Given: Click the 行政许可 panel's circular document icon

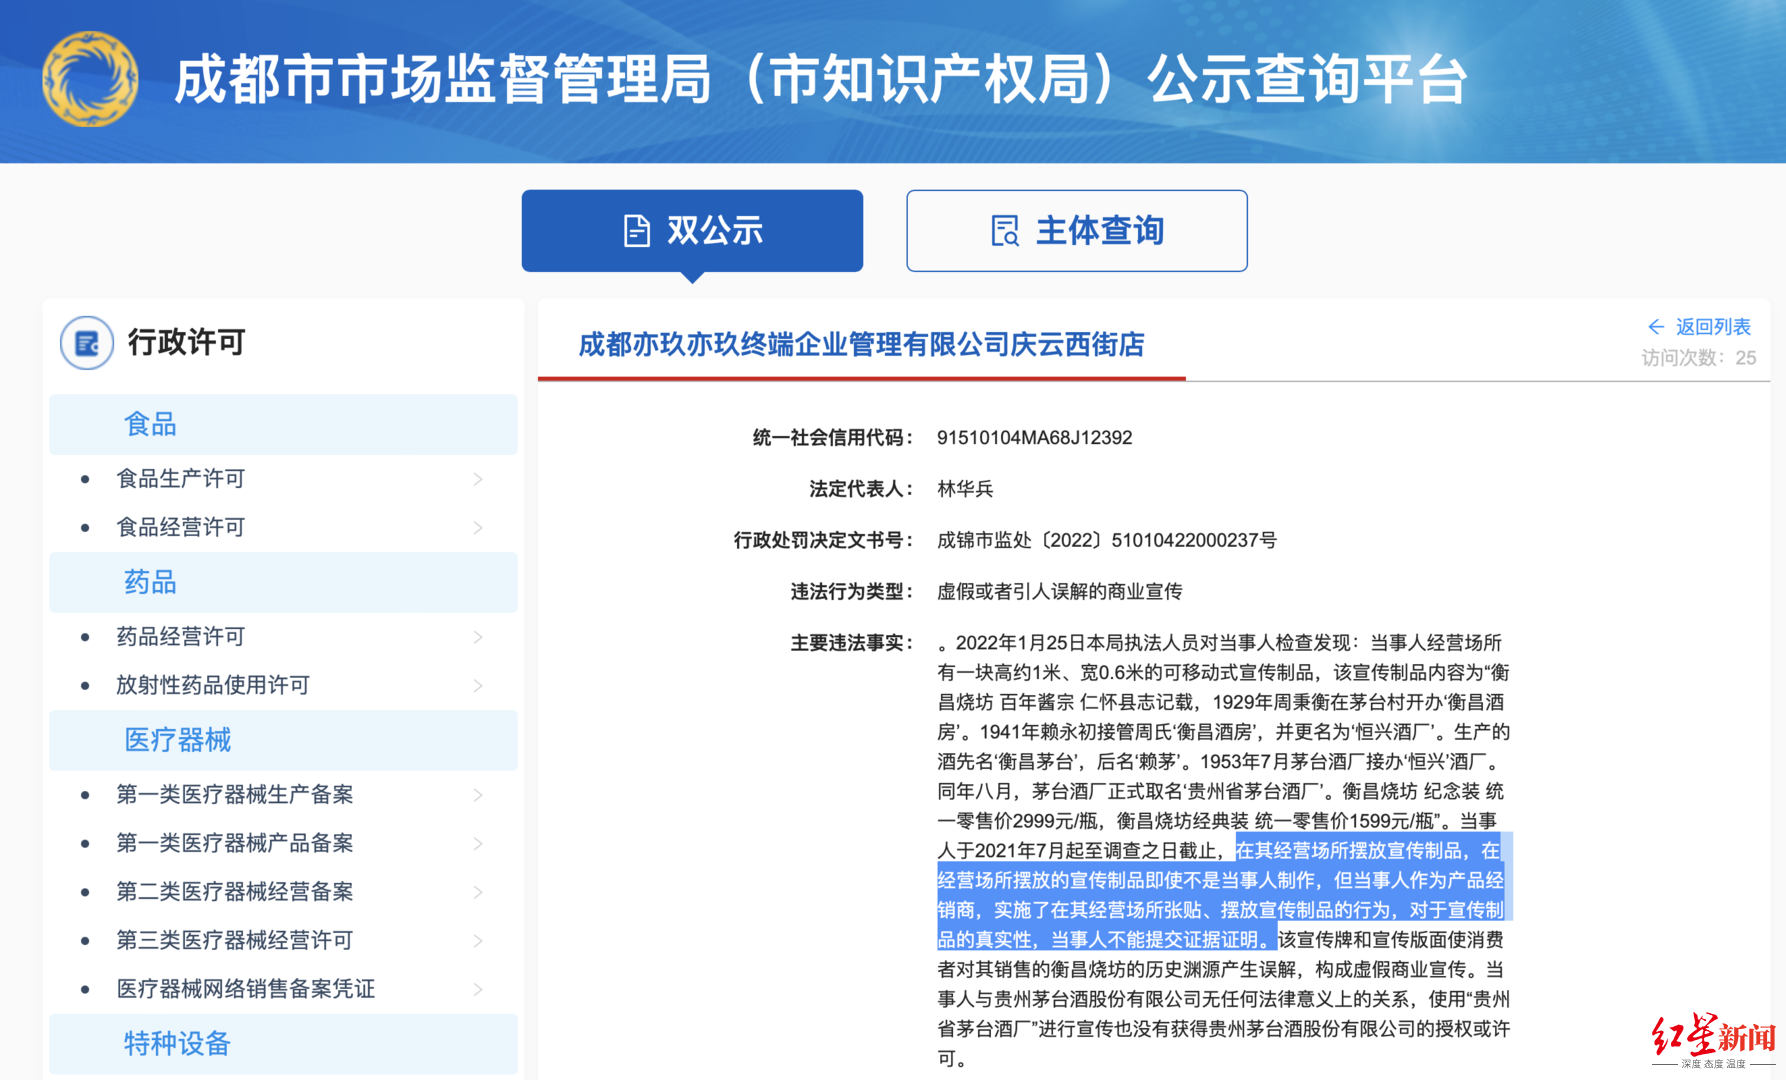Looking at the screenshot, I should 86,343.
